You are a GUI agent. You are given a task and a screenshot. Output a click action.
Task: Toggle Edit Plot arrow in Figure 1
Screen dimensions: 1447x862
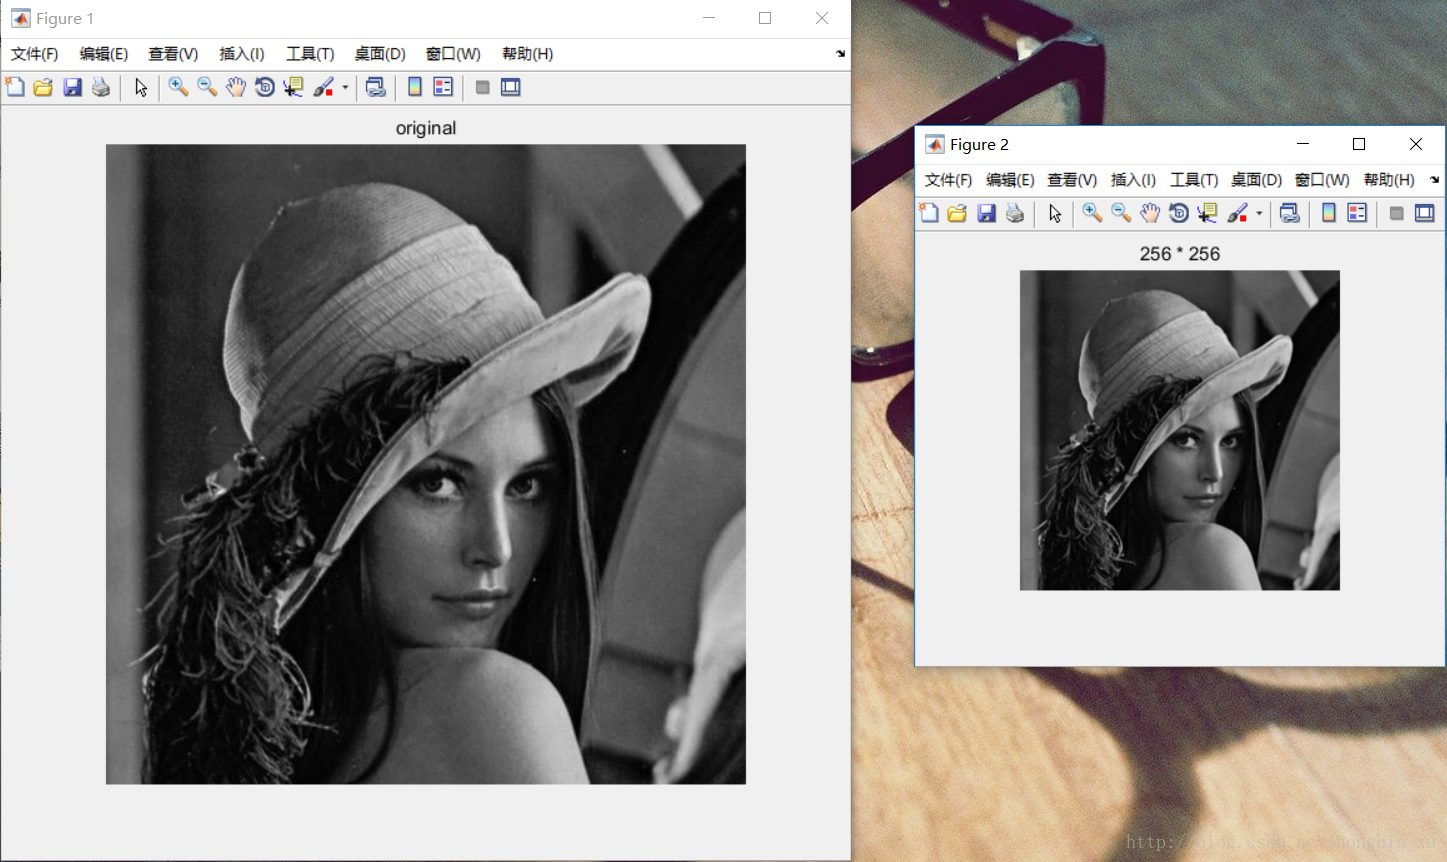pyautogui.click(x=141, y=88)
